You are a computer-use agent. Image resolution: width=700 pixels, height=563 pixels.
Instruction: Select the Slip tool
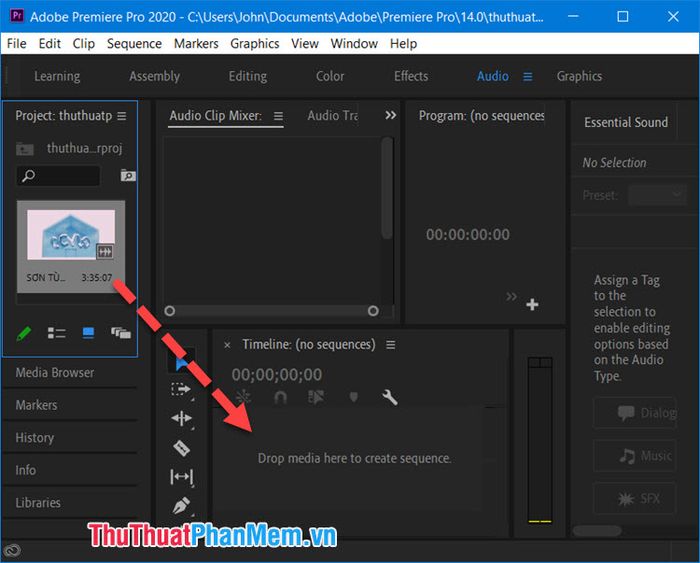181,477
